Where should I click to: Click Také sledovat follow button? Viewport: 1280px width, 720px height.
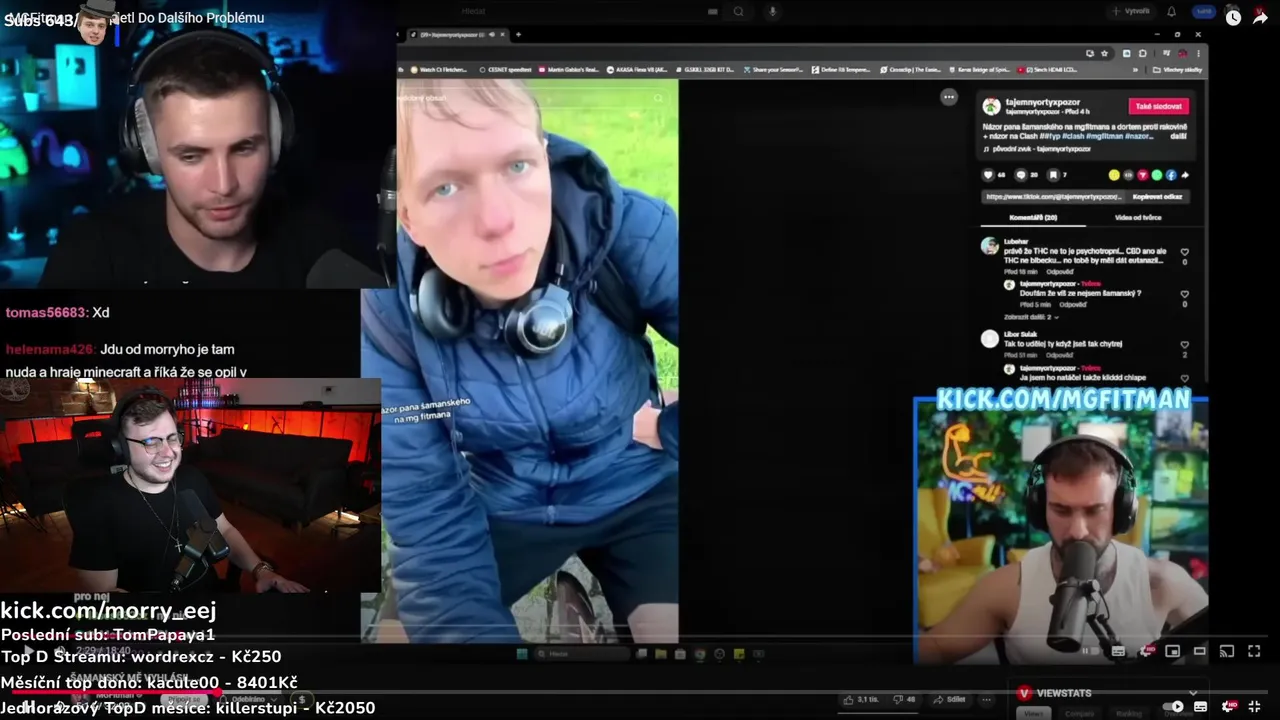(1159, 106)
